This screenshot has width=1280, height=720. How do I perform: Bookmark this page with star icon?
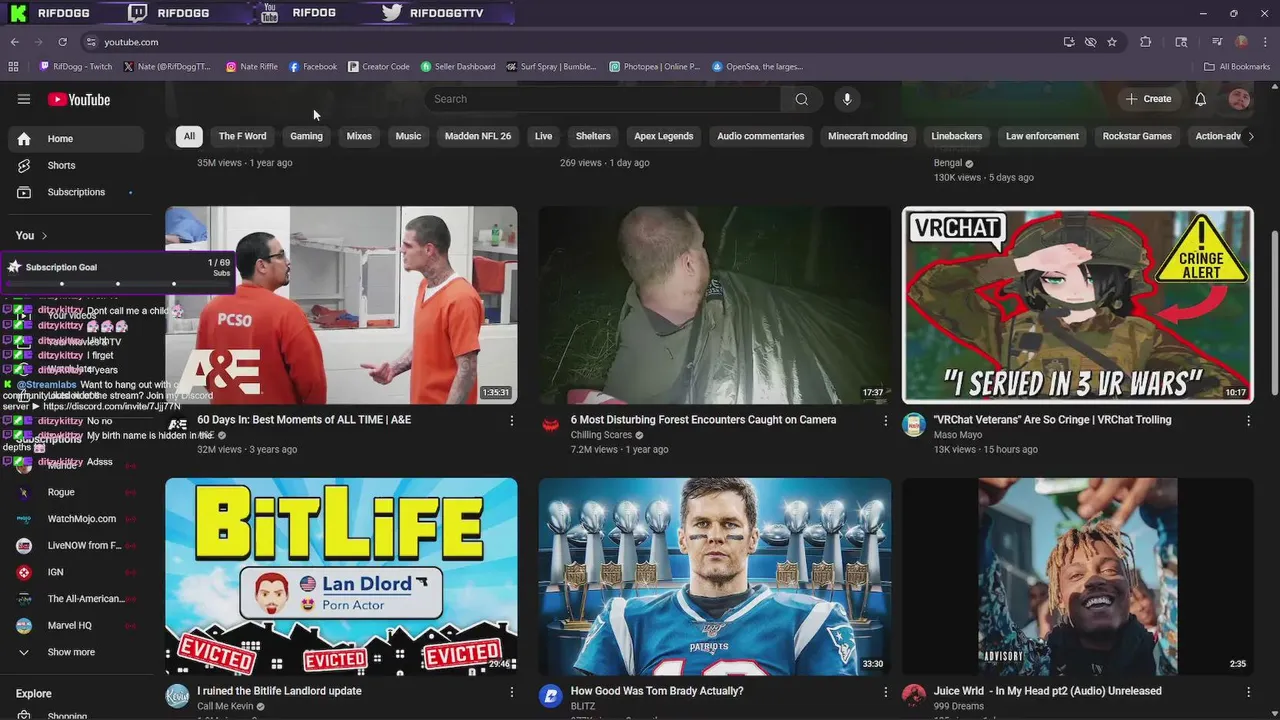coord(1112,42)
